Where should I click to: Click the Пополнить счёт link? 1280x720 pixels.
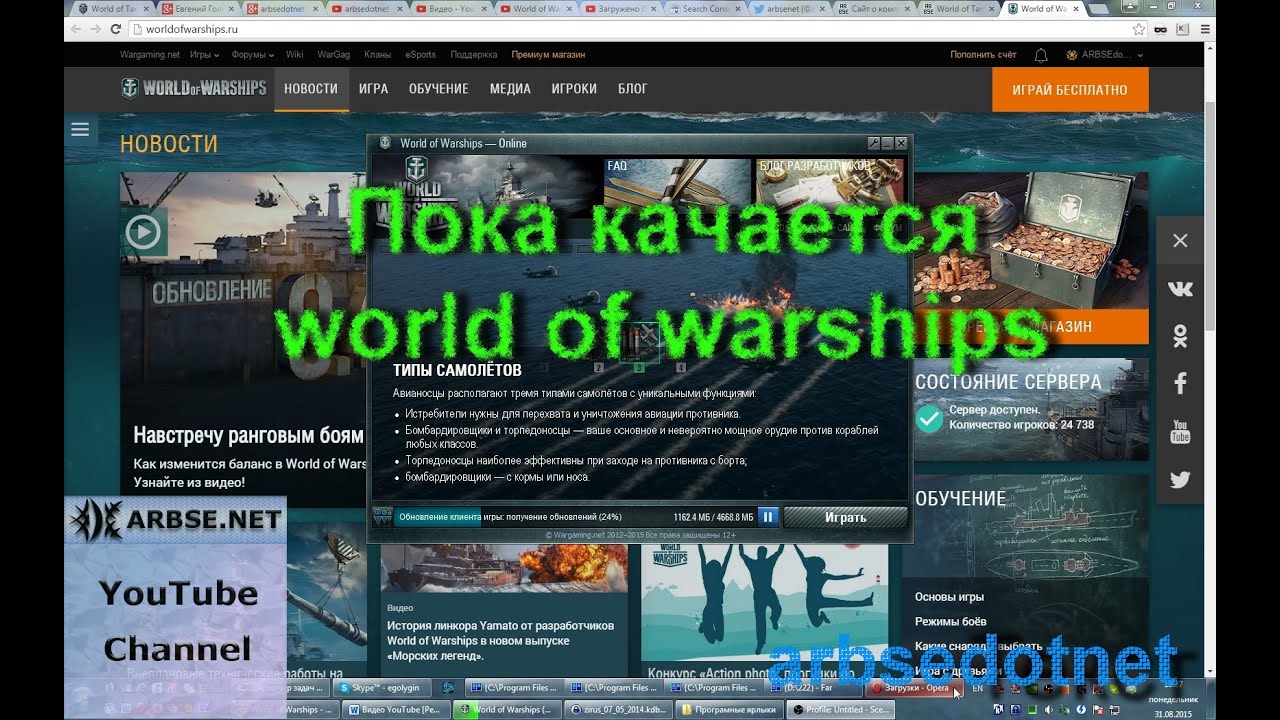pyautogui.click(x=983, y=55)
